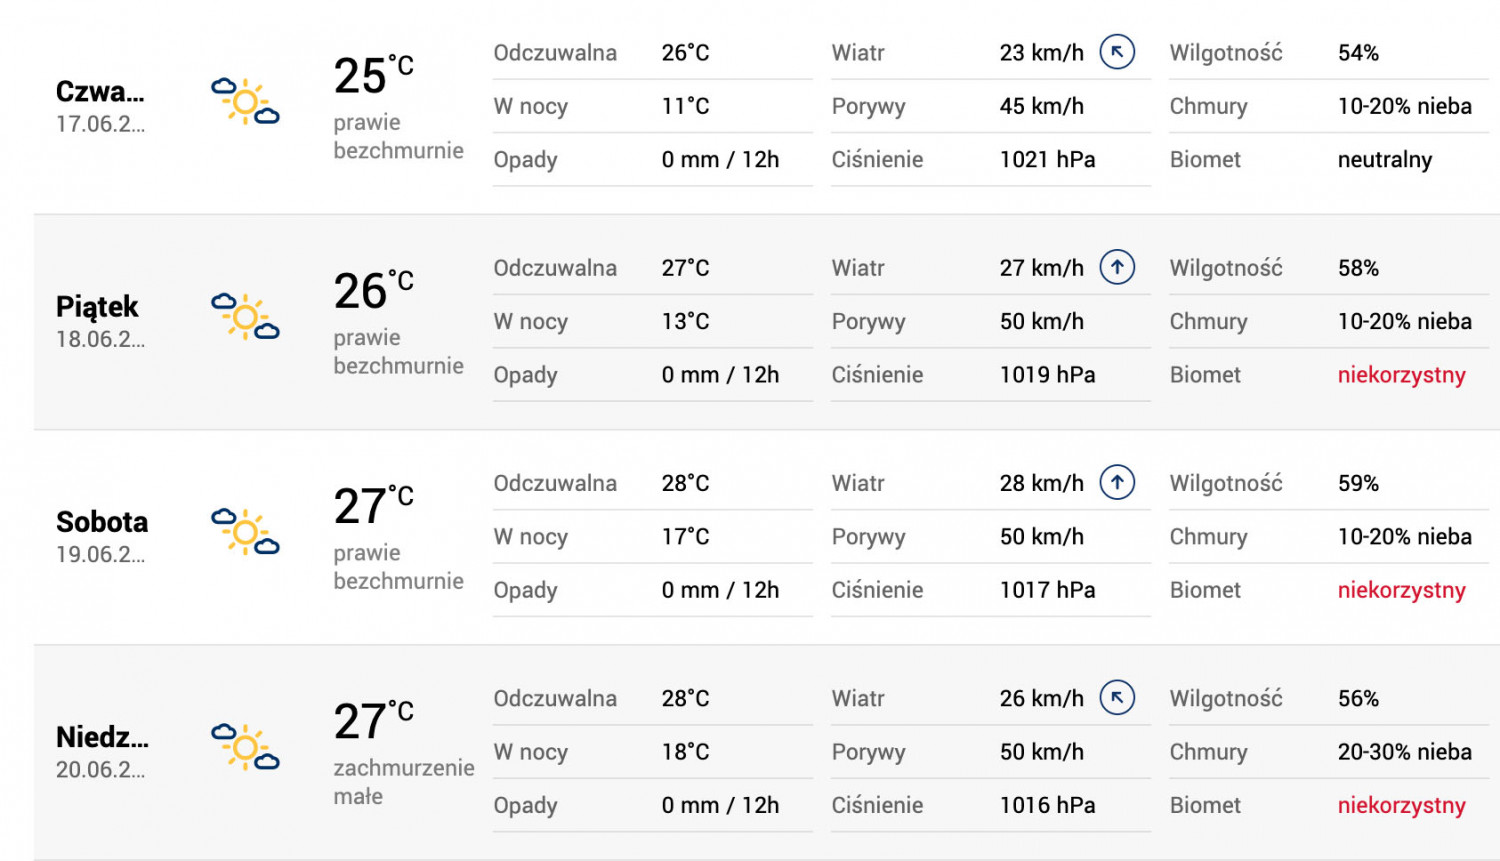Click Sobota's 59% humidity value
The image size is (1500, 861).
1358,483
